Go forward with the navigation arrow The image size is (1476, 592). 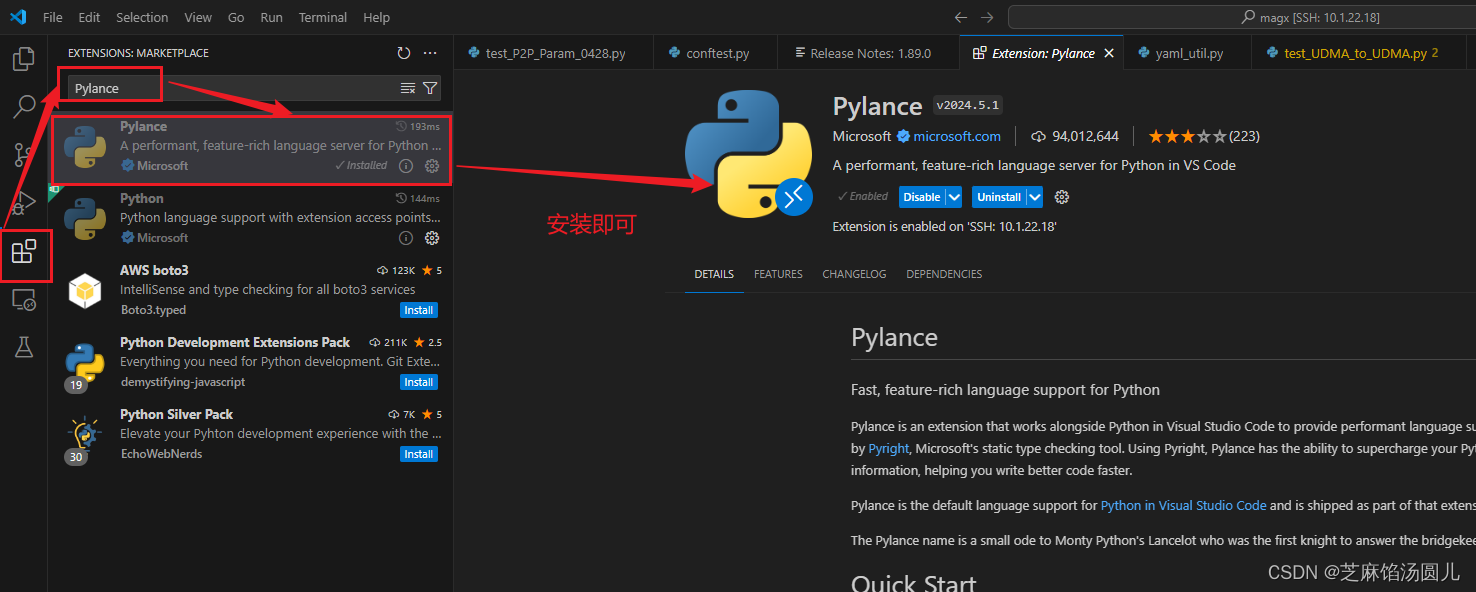(987, 17)
